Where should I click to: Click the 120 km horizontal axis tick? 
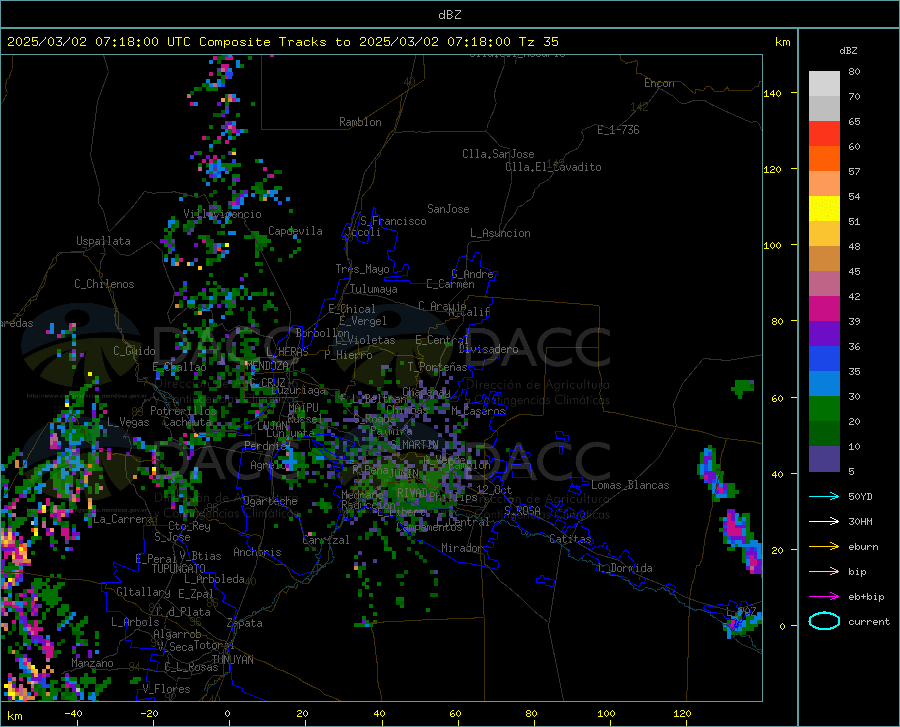[x=682, y=714]
